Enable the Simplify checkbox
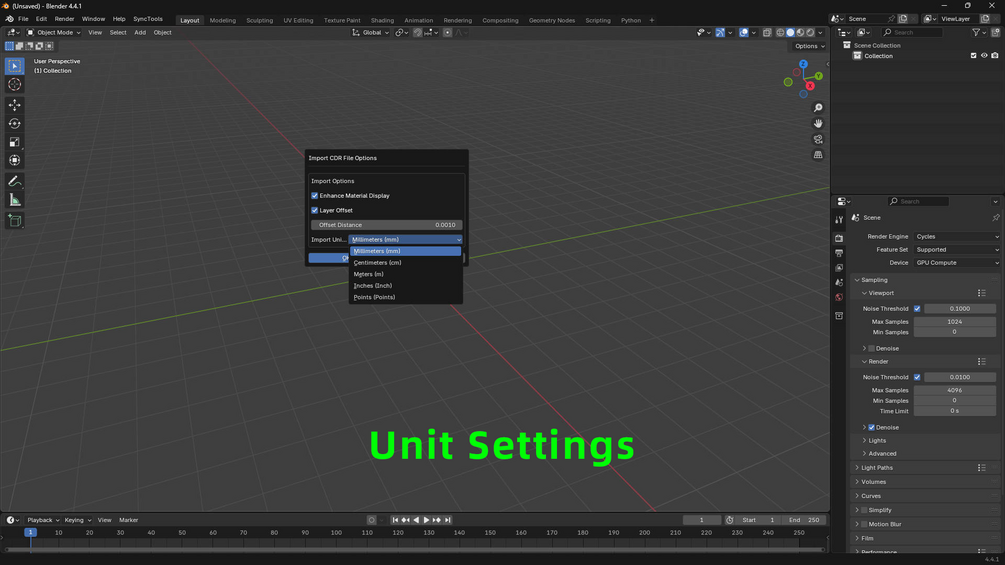The height and width of the screenshot is (565, 1005). point(864,510)
